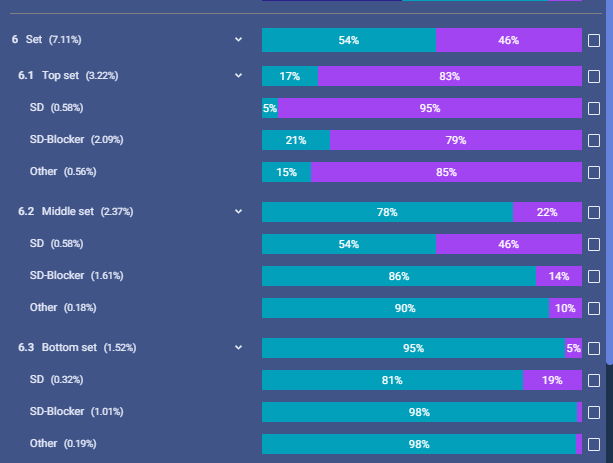
Task: Tick the 6.2 Middle set checkbox
Action: coord(594,212)
